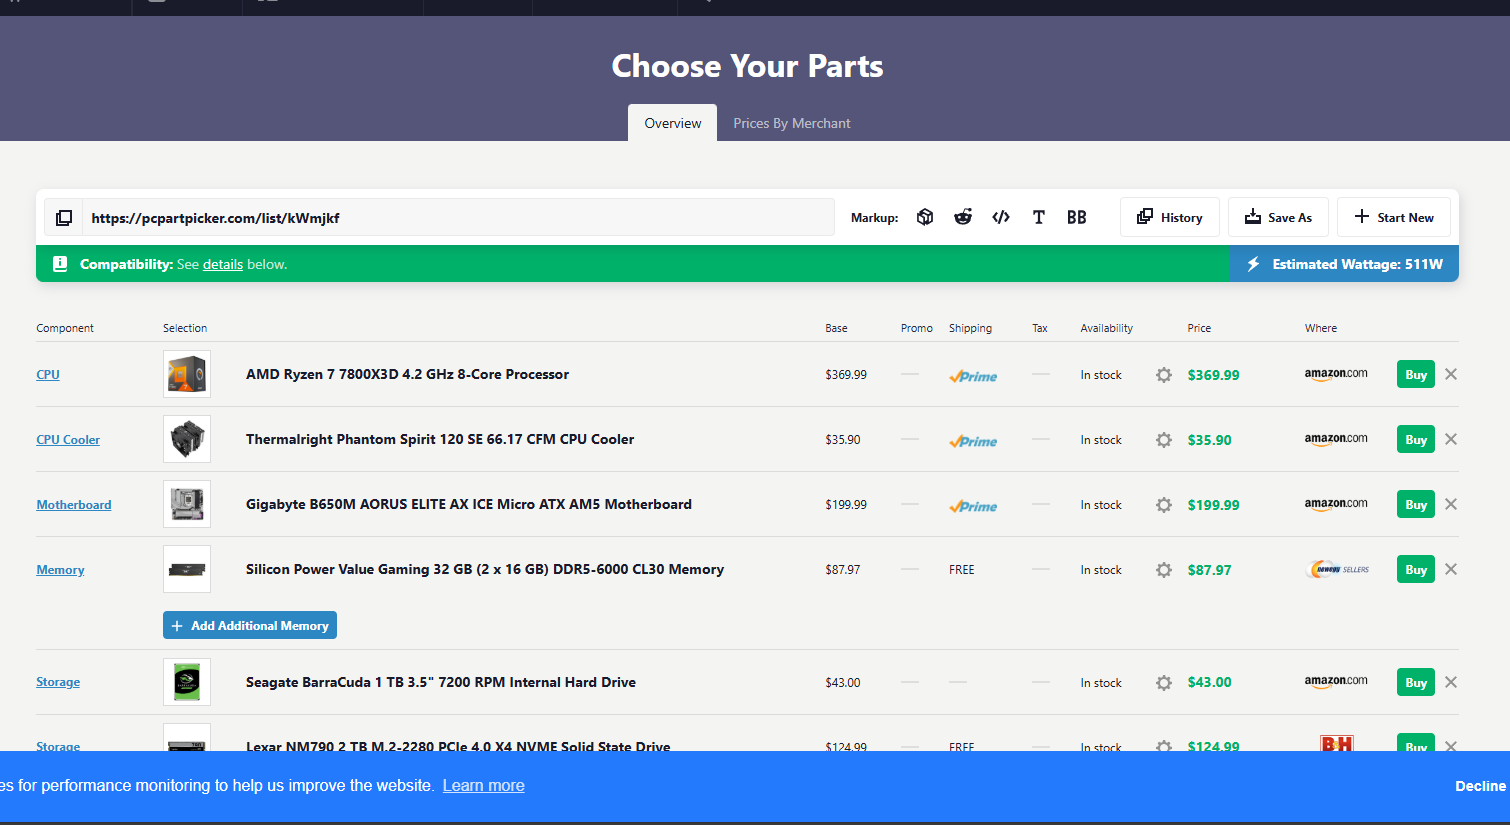Remove Silicon Power memory from list
This screenshot has width=1510, height=825.
pos(1451,569)
